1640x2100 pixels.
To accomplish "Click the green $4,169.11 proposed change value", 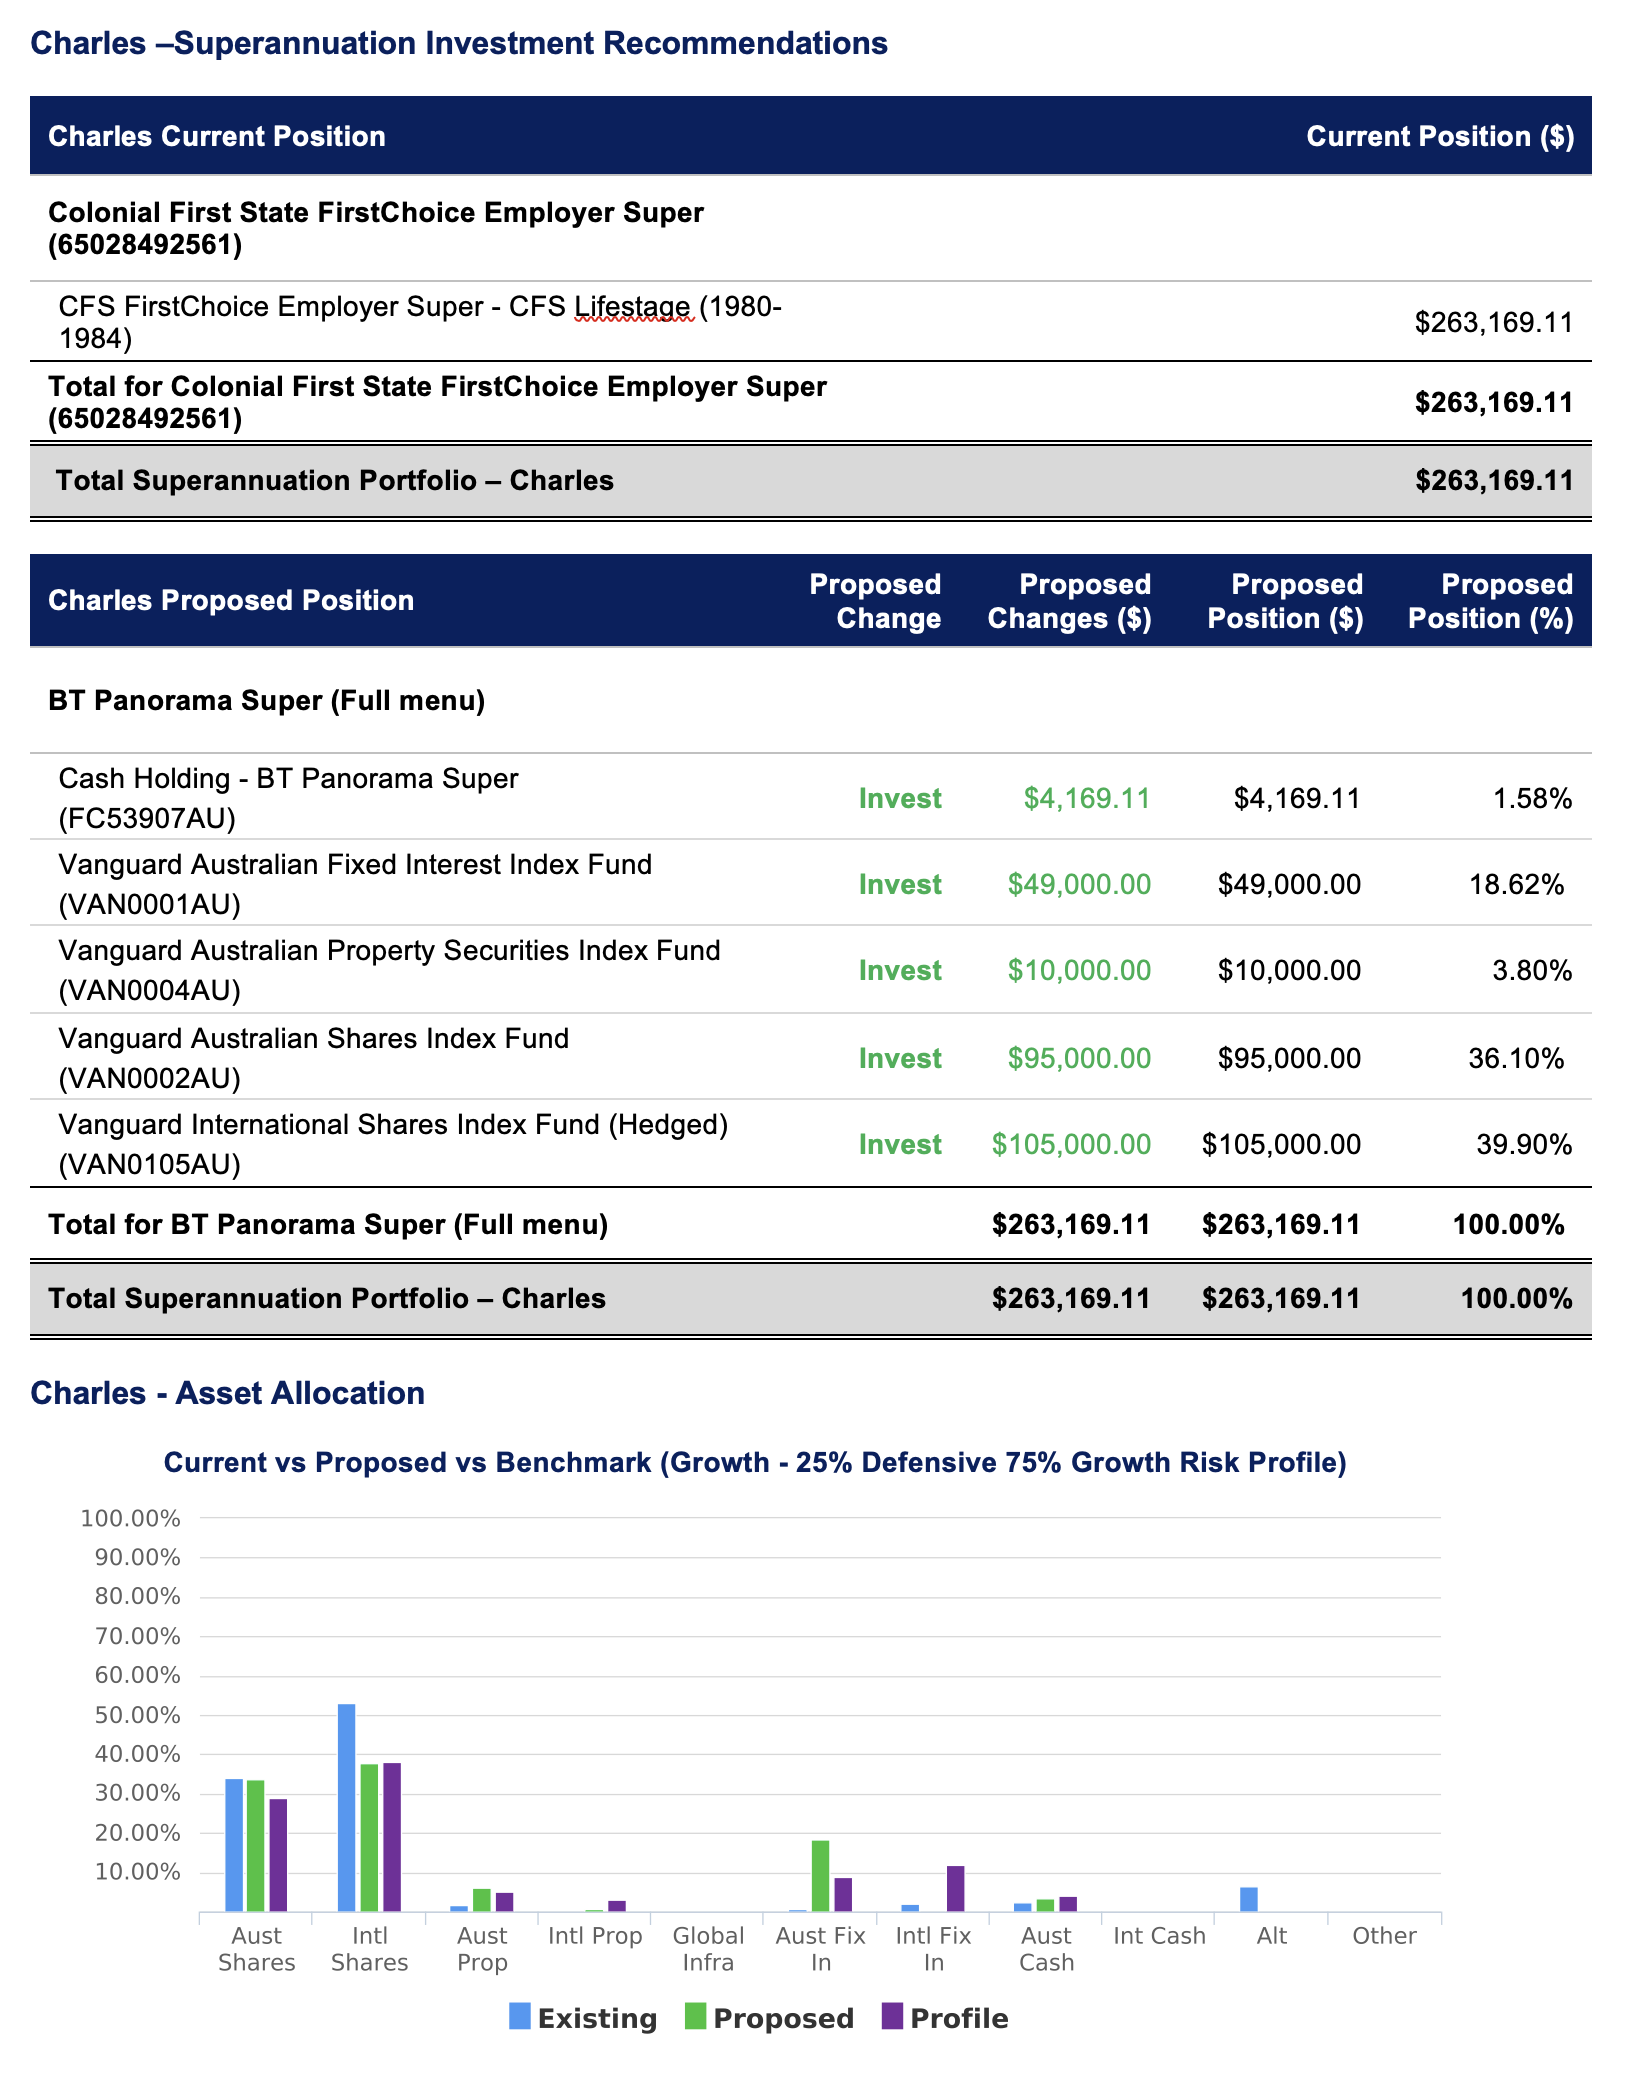I will tap(1087, 798).
